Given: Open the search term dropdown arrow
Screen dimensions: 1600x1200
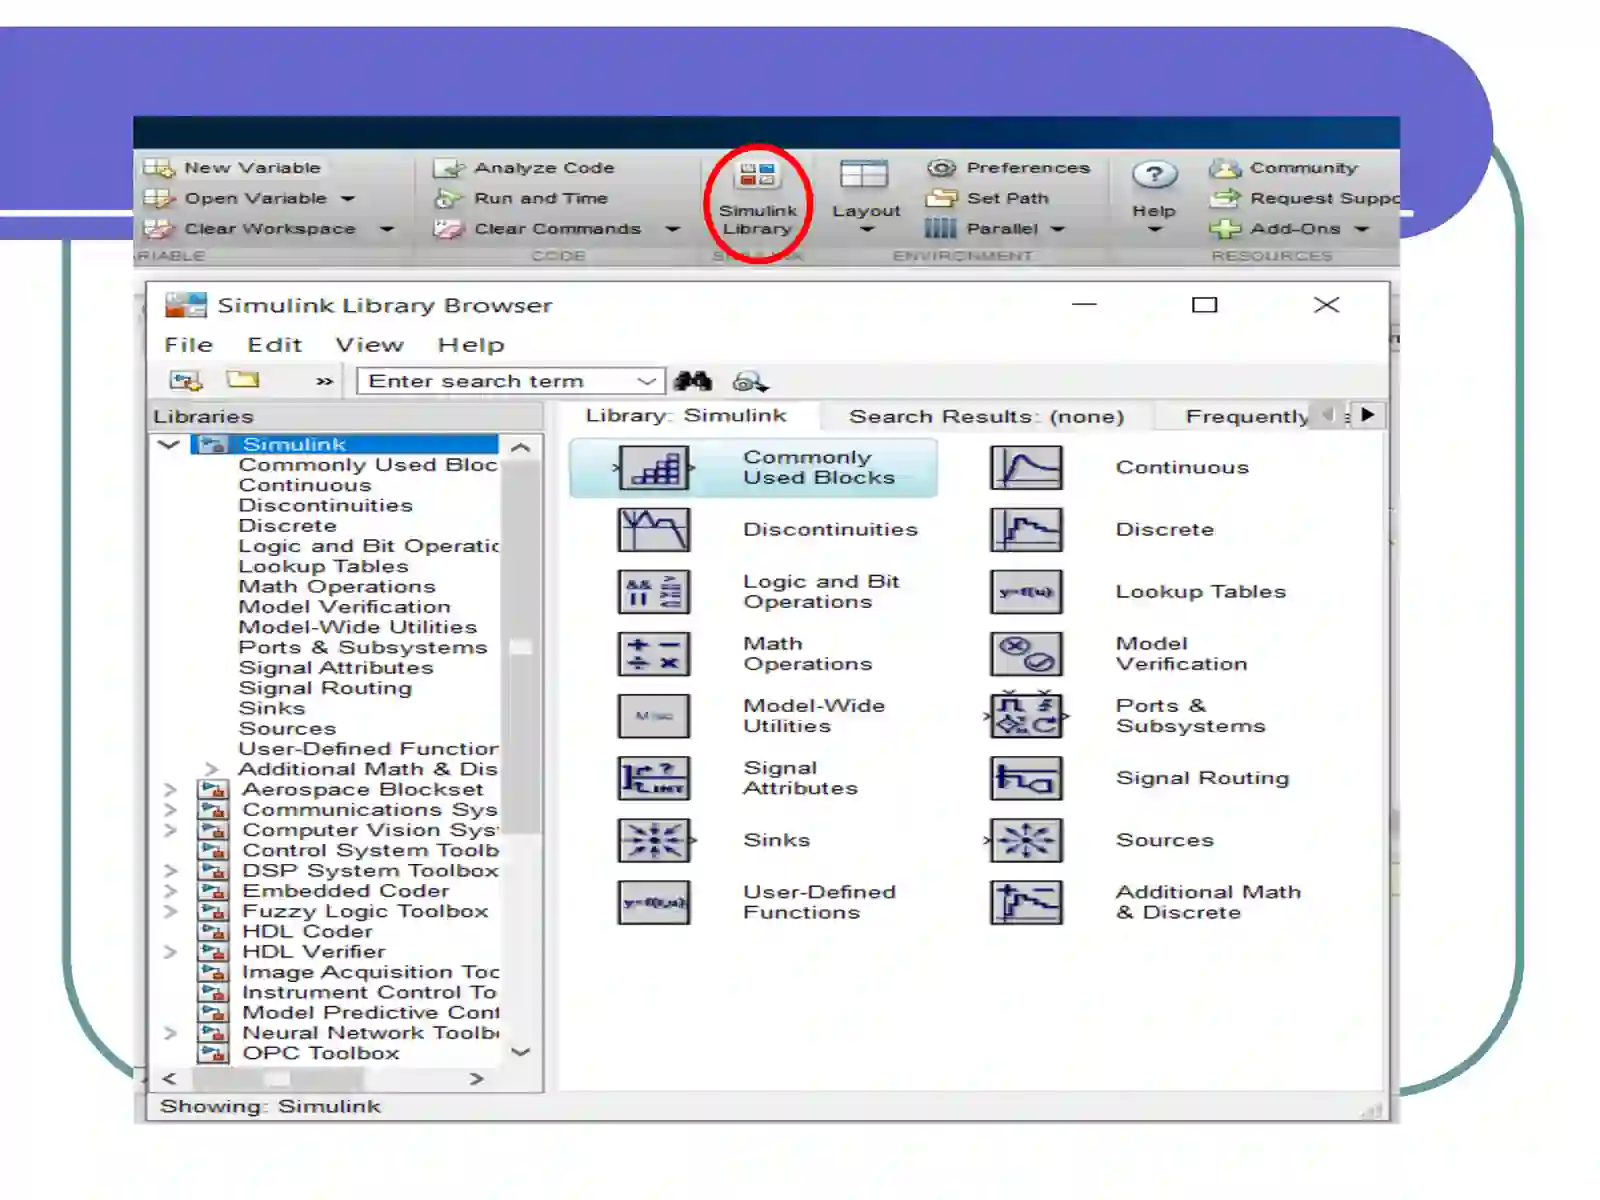Looking at the screenshot, I should pos(647,381).
